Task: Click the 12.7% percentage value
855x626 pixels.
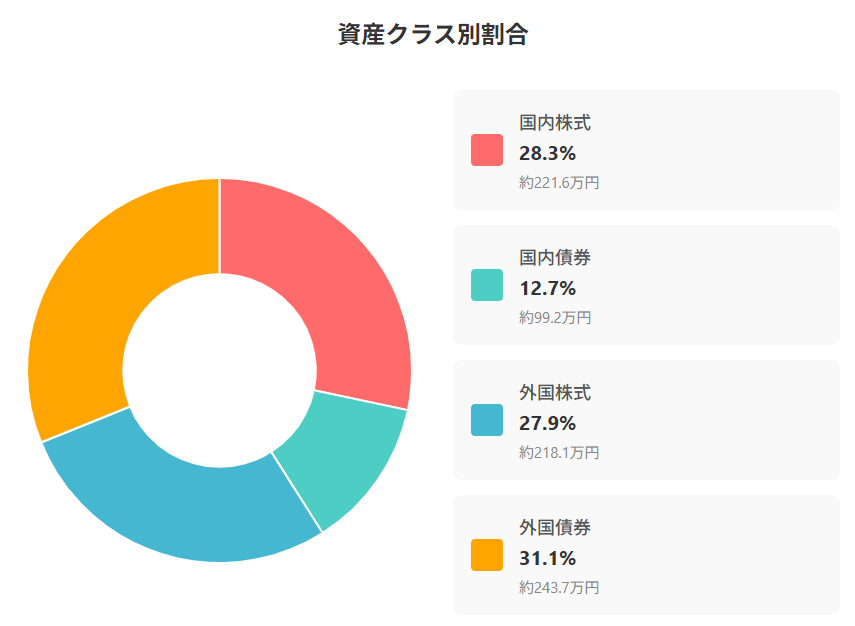Action: (x=547, y=288)
